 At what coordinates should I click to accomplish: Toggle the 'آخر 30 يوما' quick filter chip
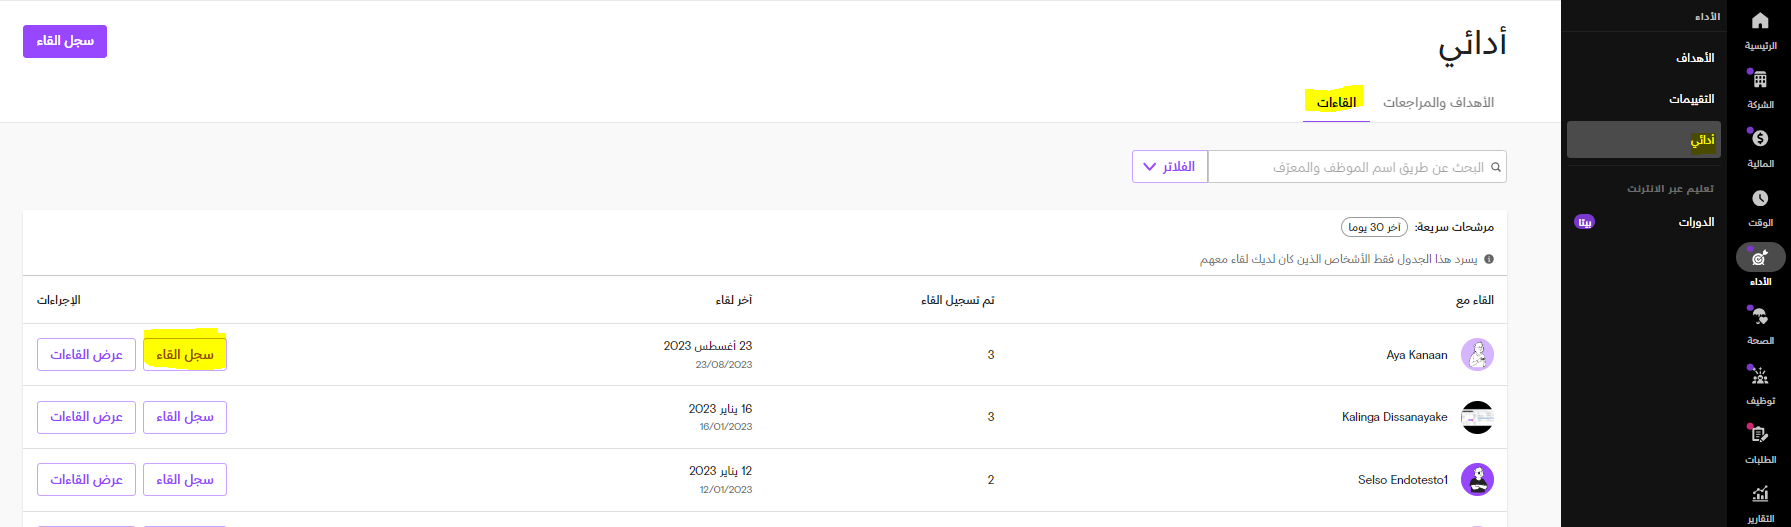1374,228
